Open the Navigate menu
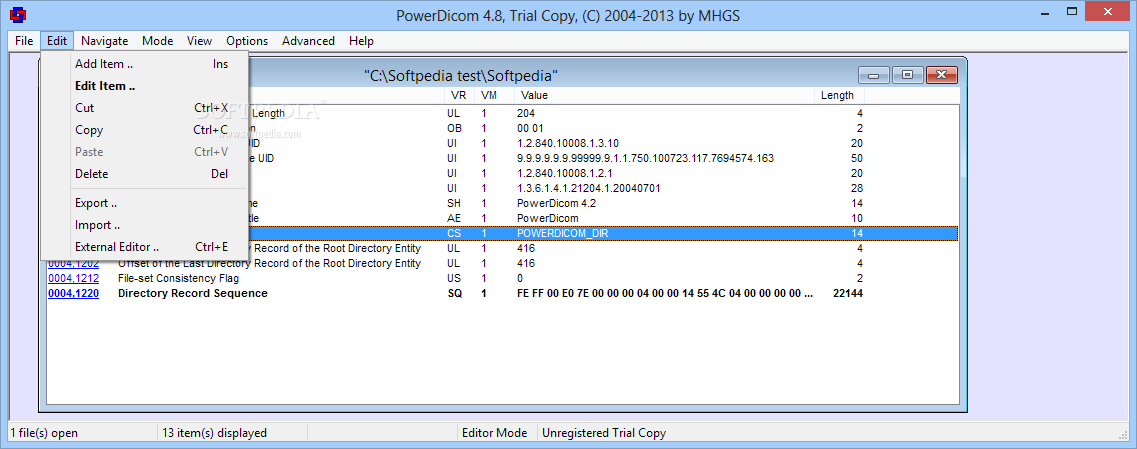Screen dimensions: 1137x449 104,41
